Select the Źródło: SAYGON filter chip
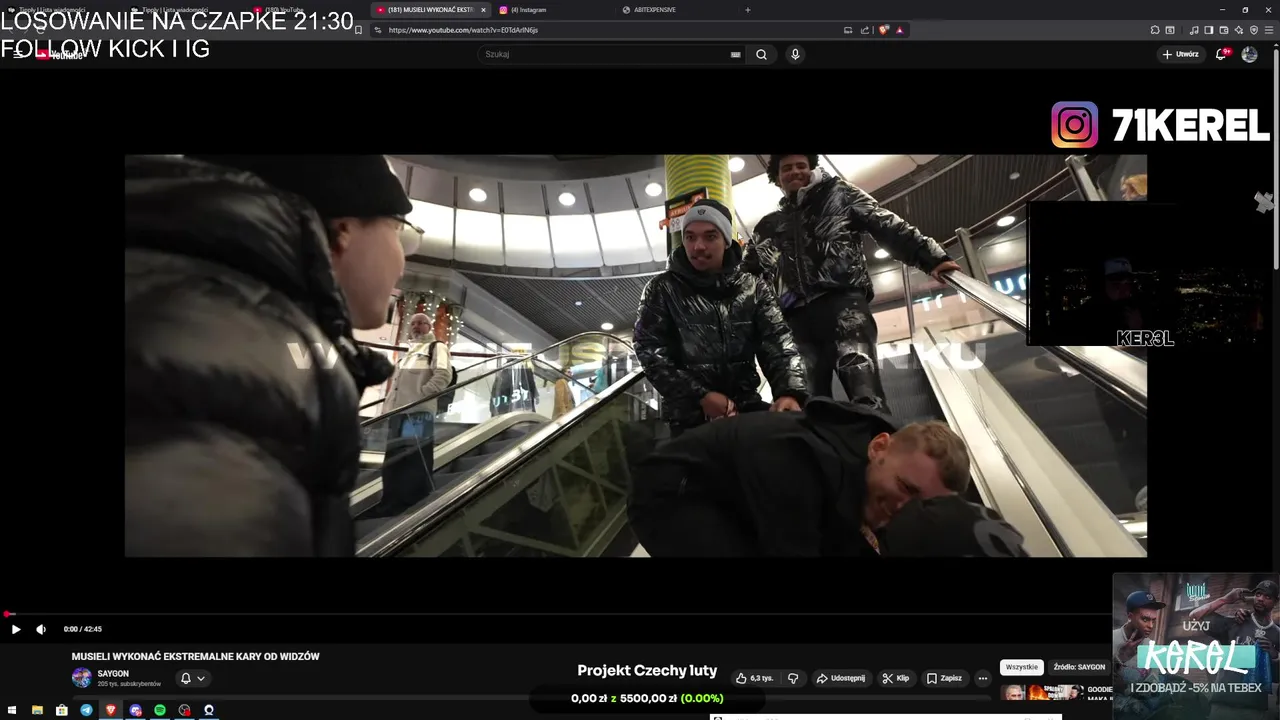1280x720 pixels. pyautogui.click(x=1079, y=667)
